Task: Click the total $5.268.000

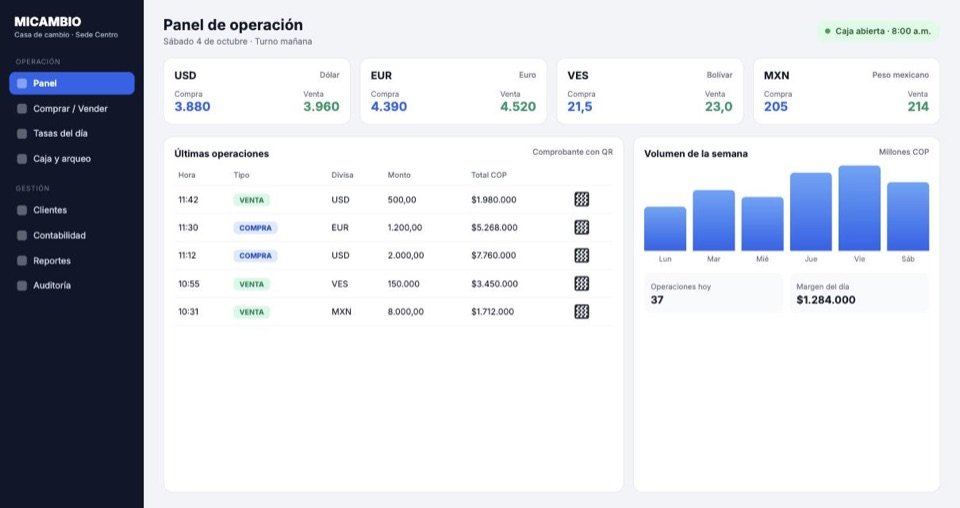Action: click(494, 228)
